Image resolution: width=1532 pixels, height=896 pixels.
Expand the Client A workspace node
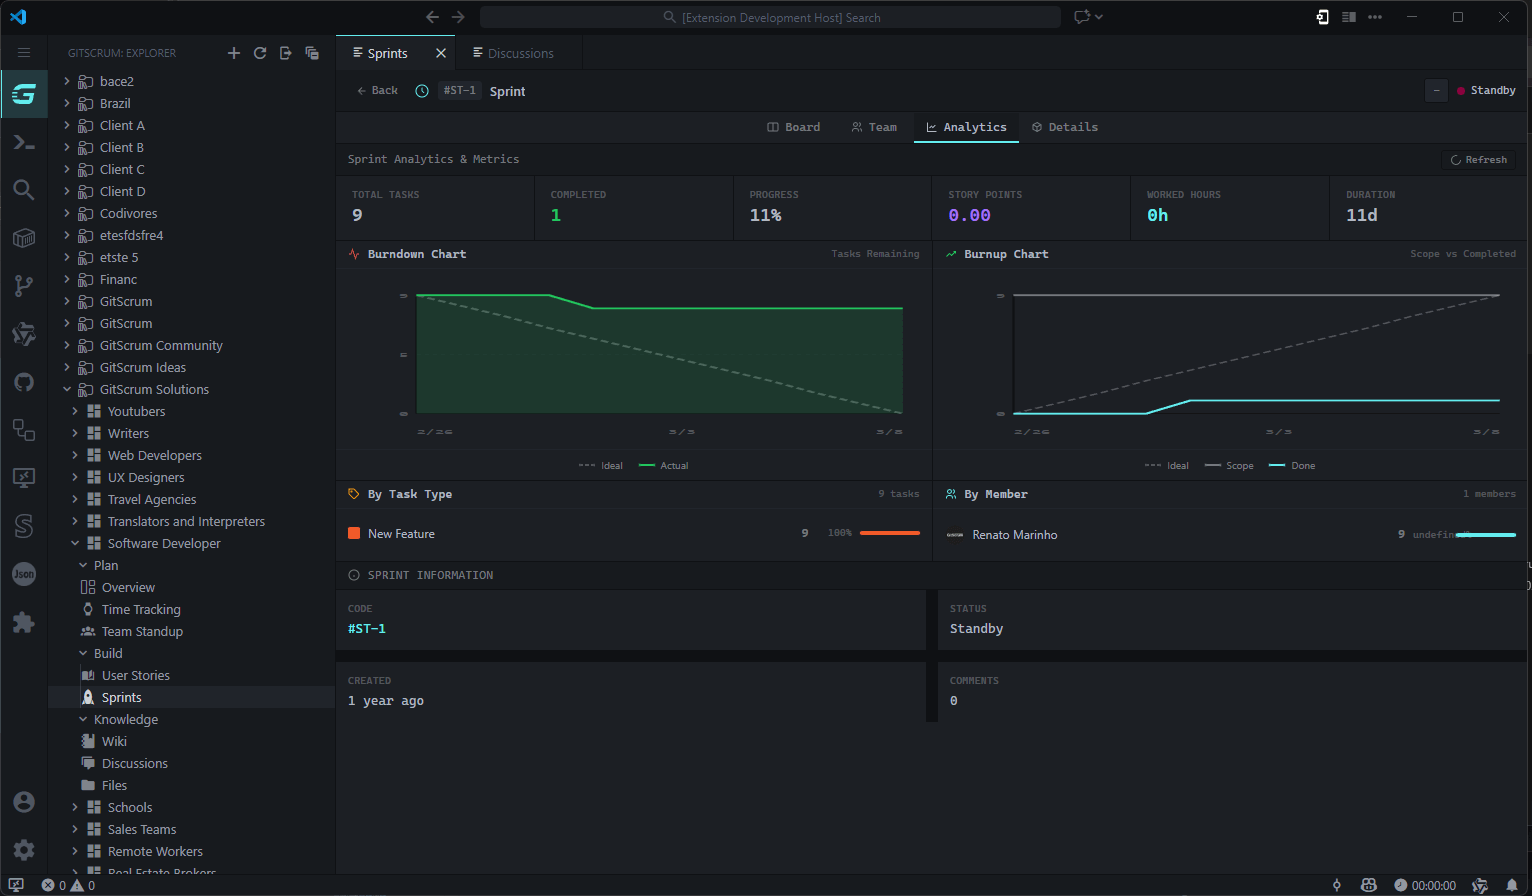click(x=67, y=125)
